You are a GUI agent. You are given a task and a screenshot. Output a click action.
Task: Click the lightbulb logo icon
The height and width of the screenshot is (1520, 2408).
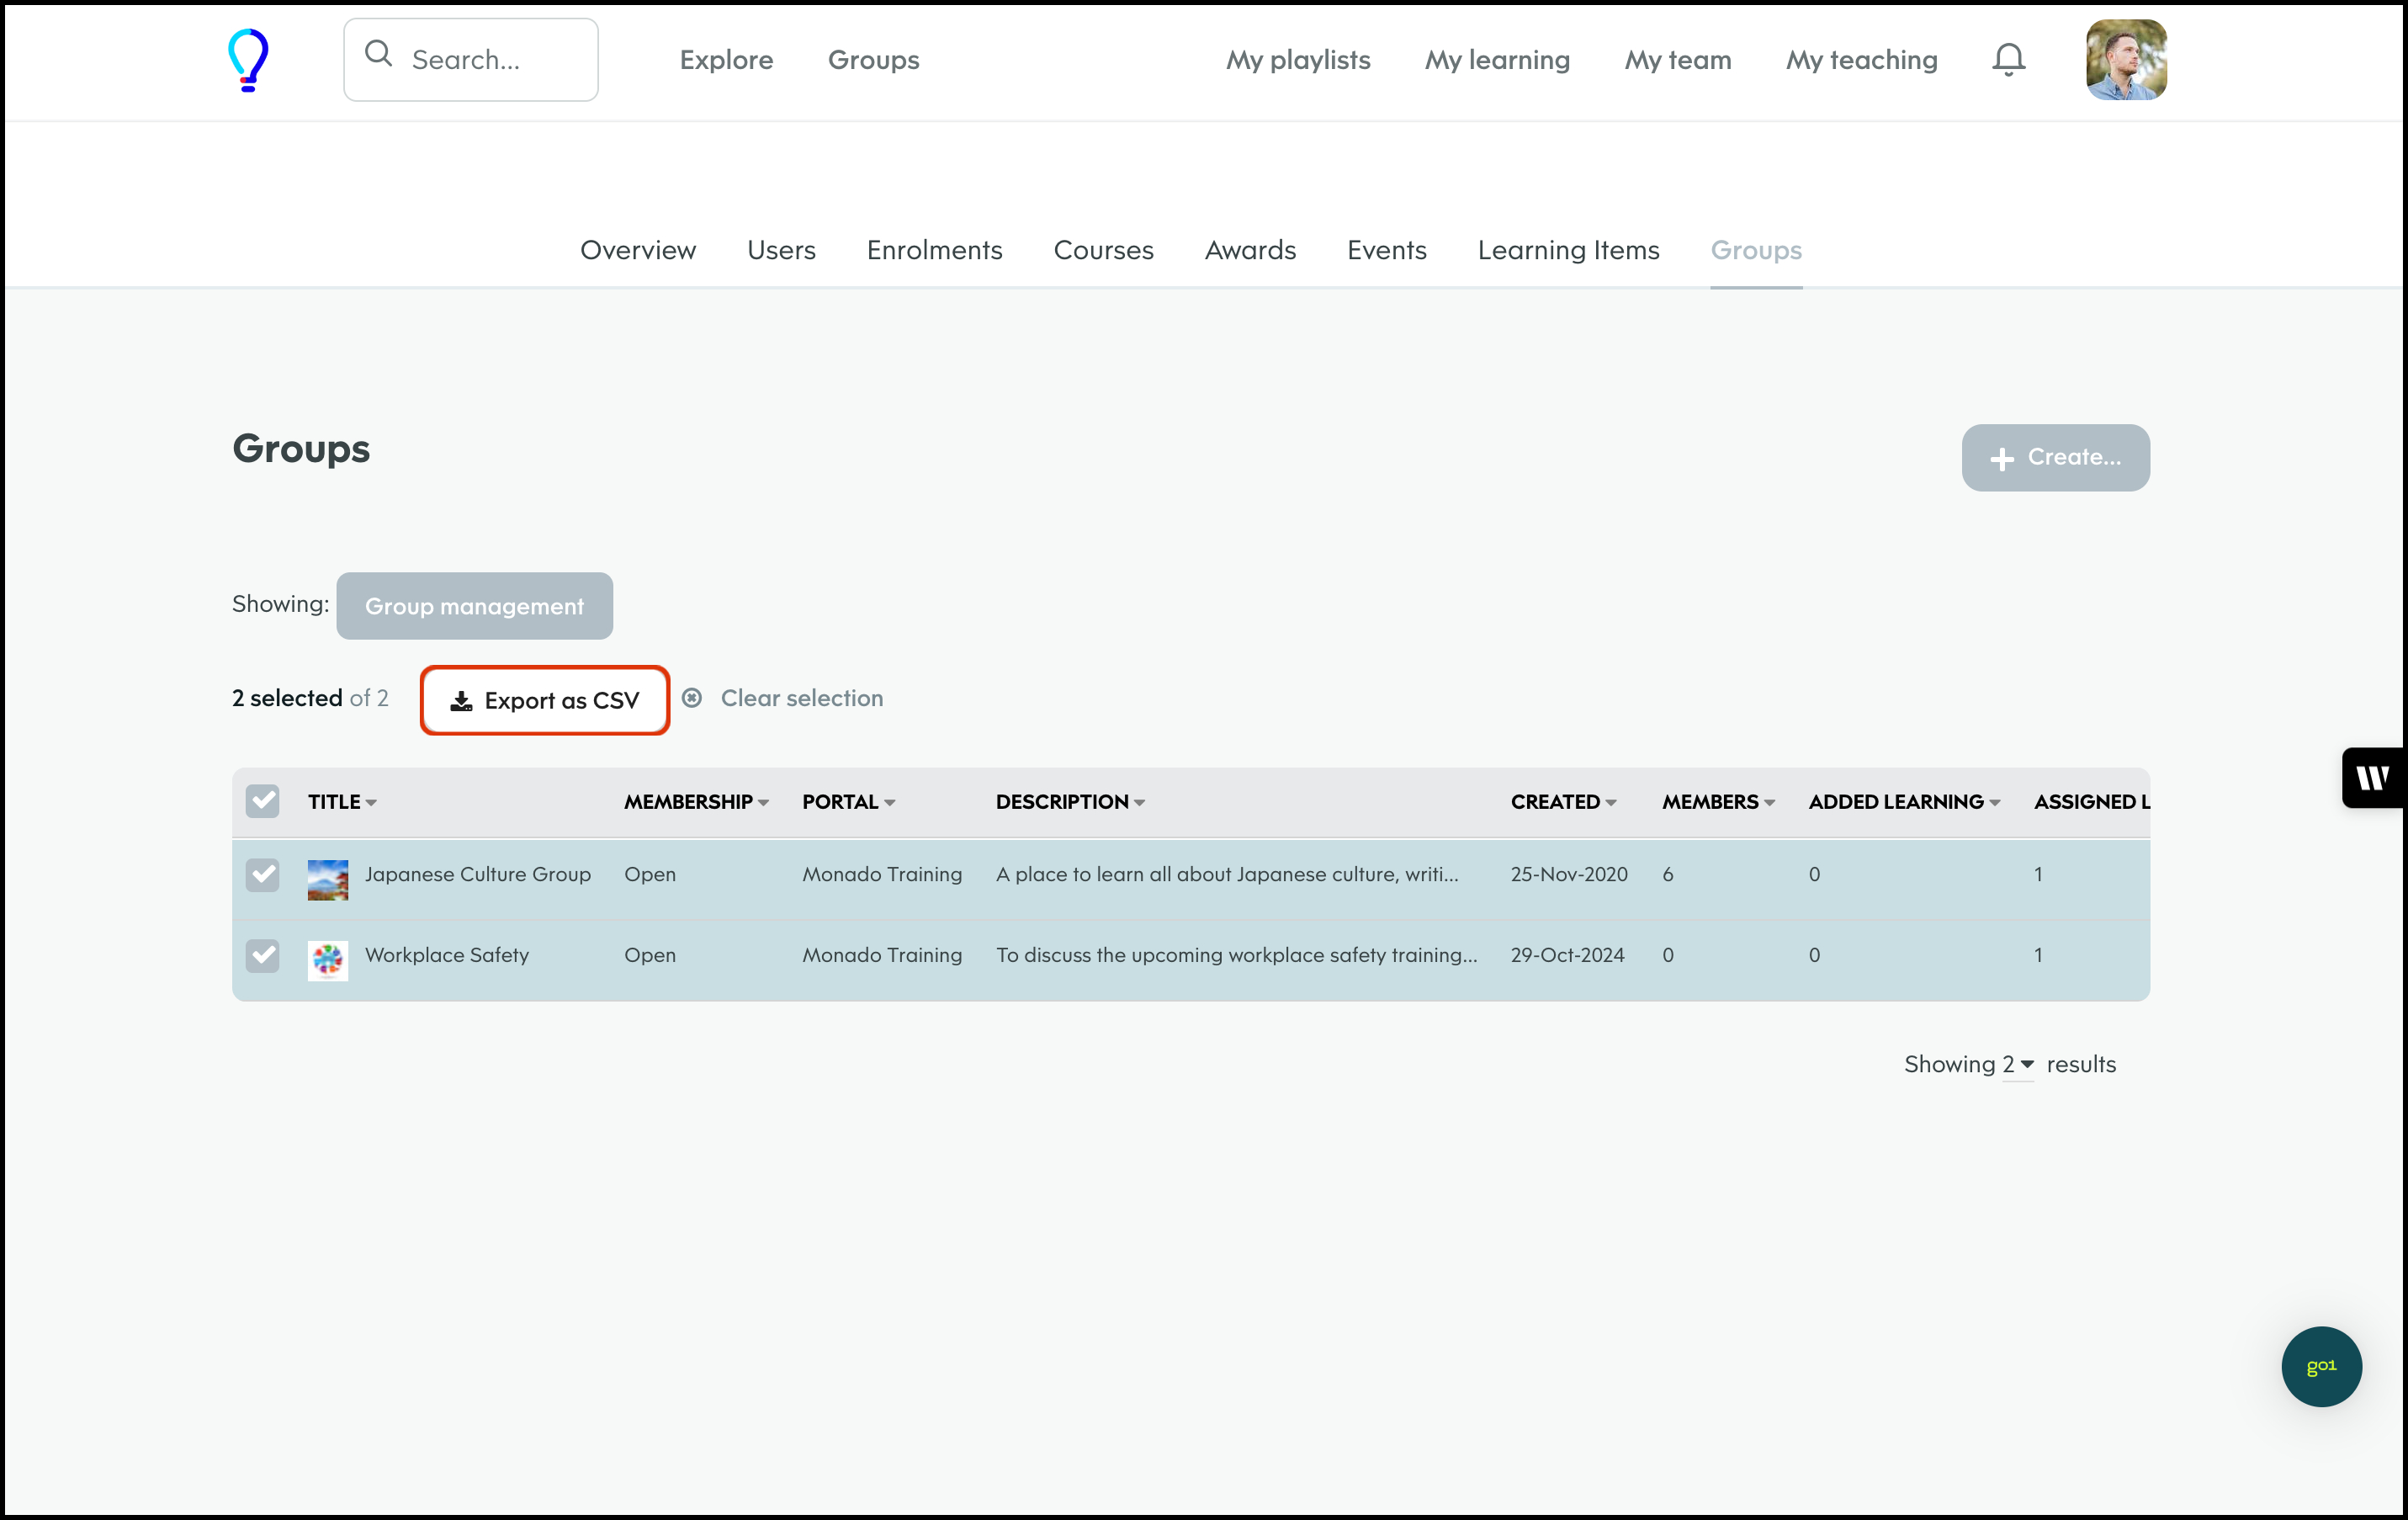248,60
